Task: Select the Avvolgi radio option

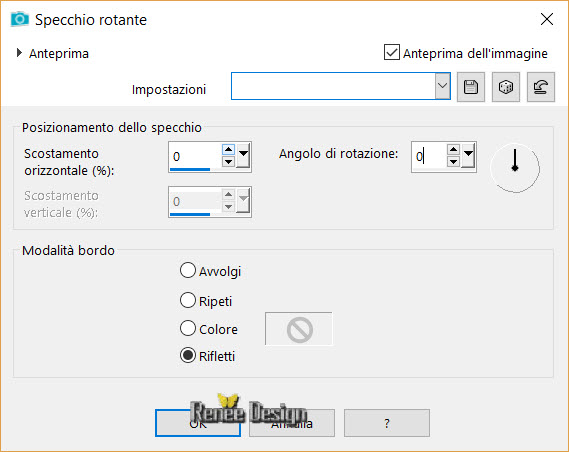Action: pyautogui.click(x=188, y=271)
